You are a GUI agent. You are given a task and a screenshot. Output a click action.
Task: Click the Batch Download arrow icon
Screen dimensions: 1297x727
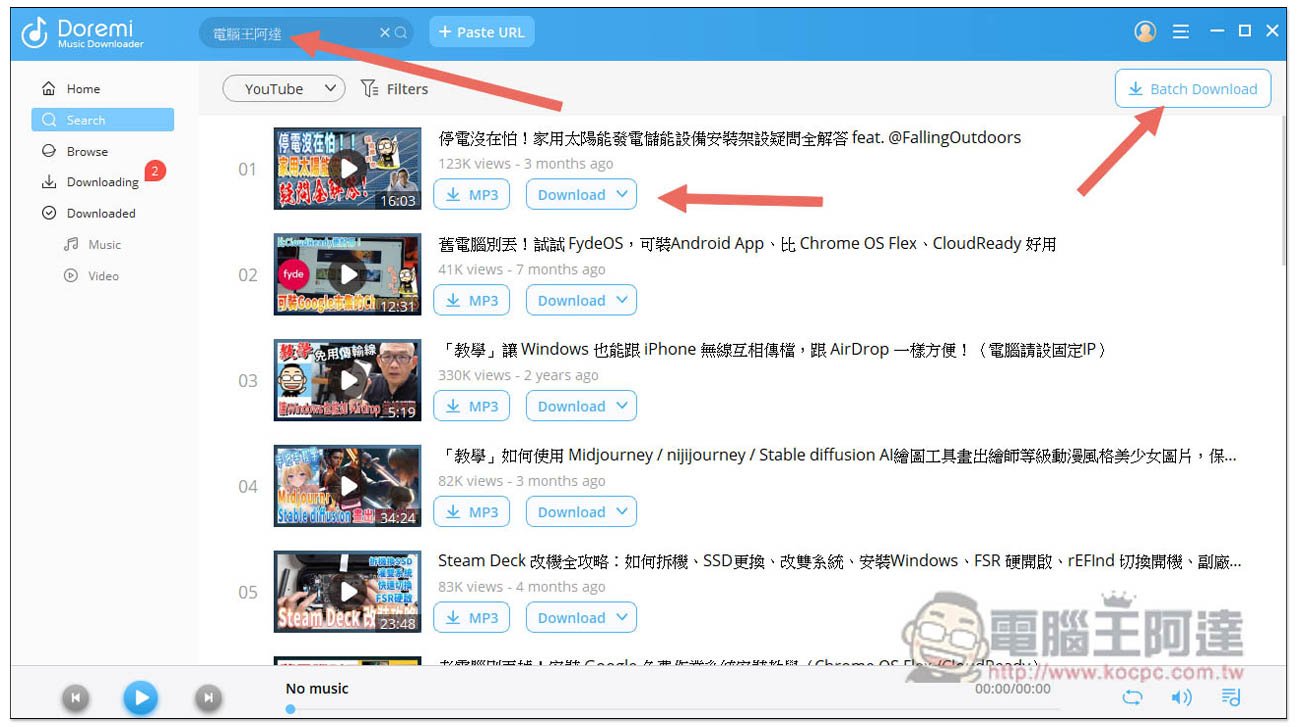(1135, 89)
